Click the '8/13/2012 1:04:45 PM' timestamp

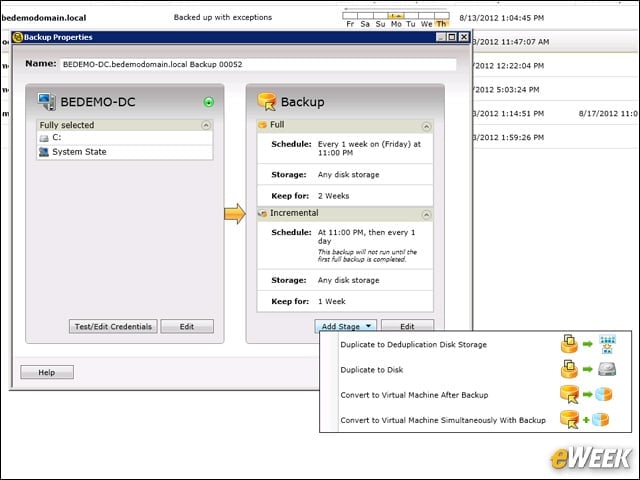point(502,18)
